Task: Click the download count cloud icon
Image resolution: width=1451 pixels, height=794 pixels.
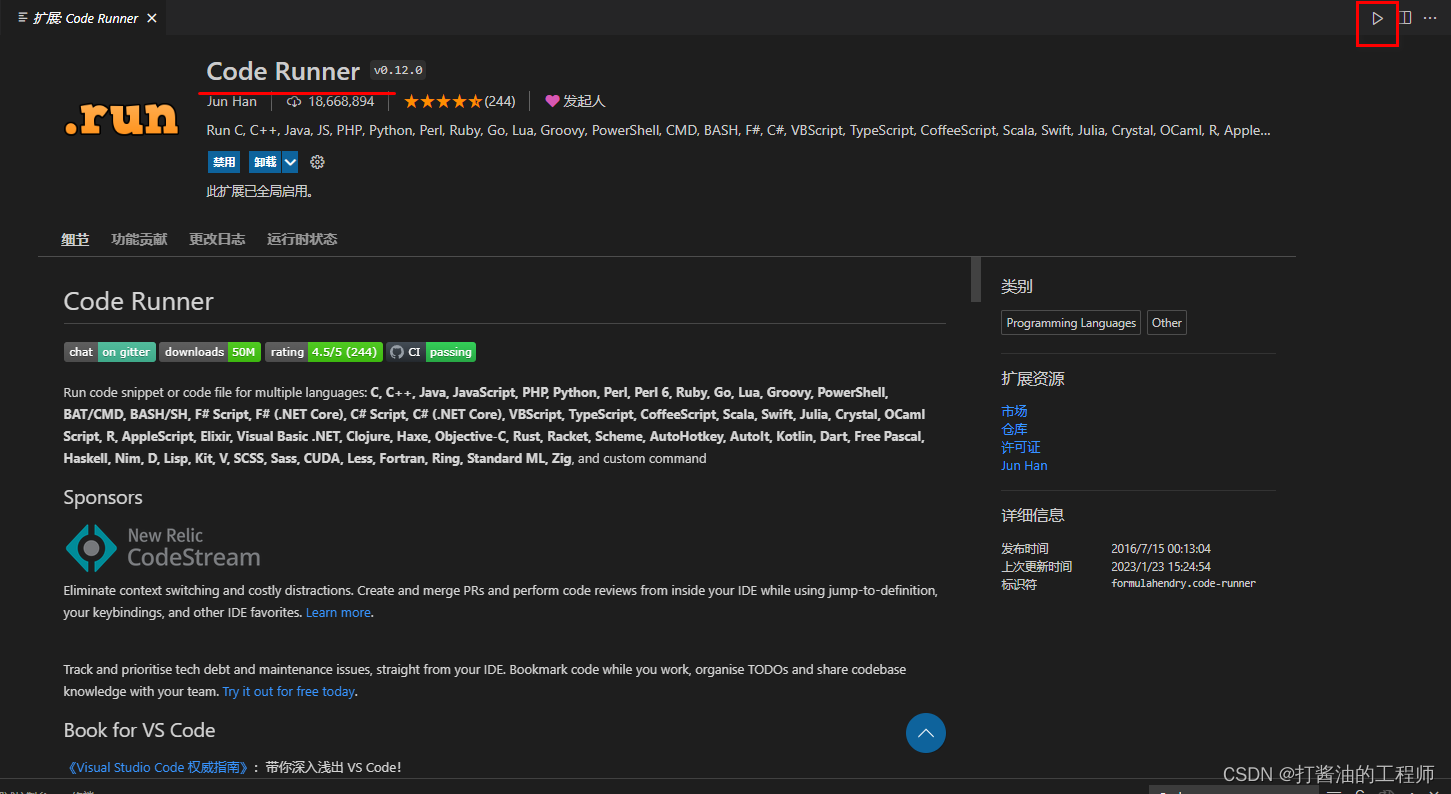Action: click(x=294, y=101)
